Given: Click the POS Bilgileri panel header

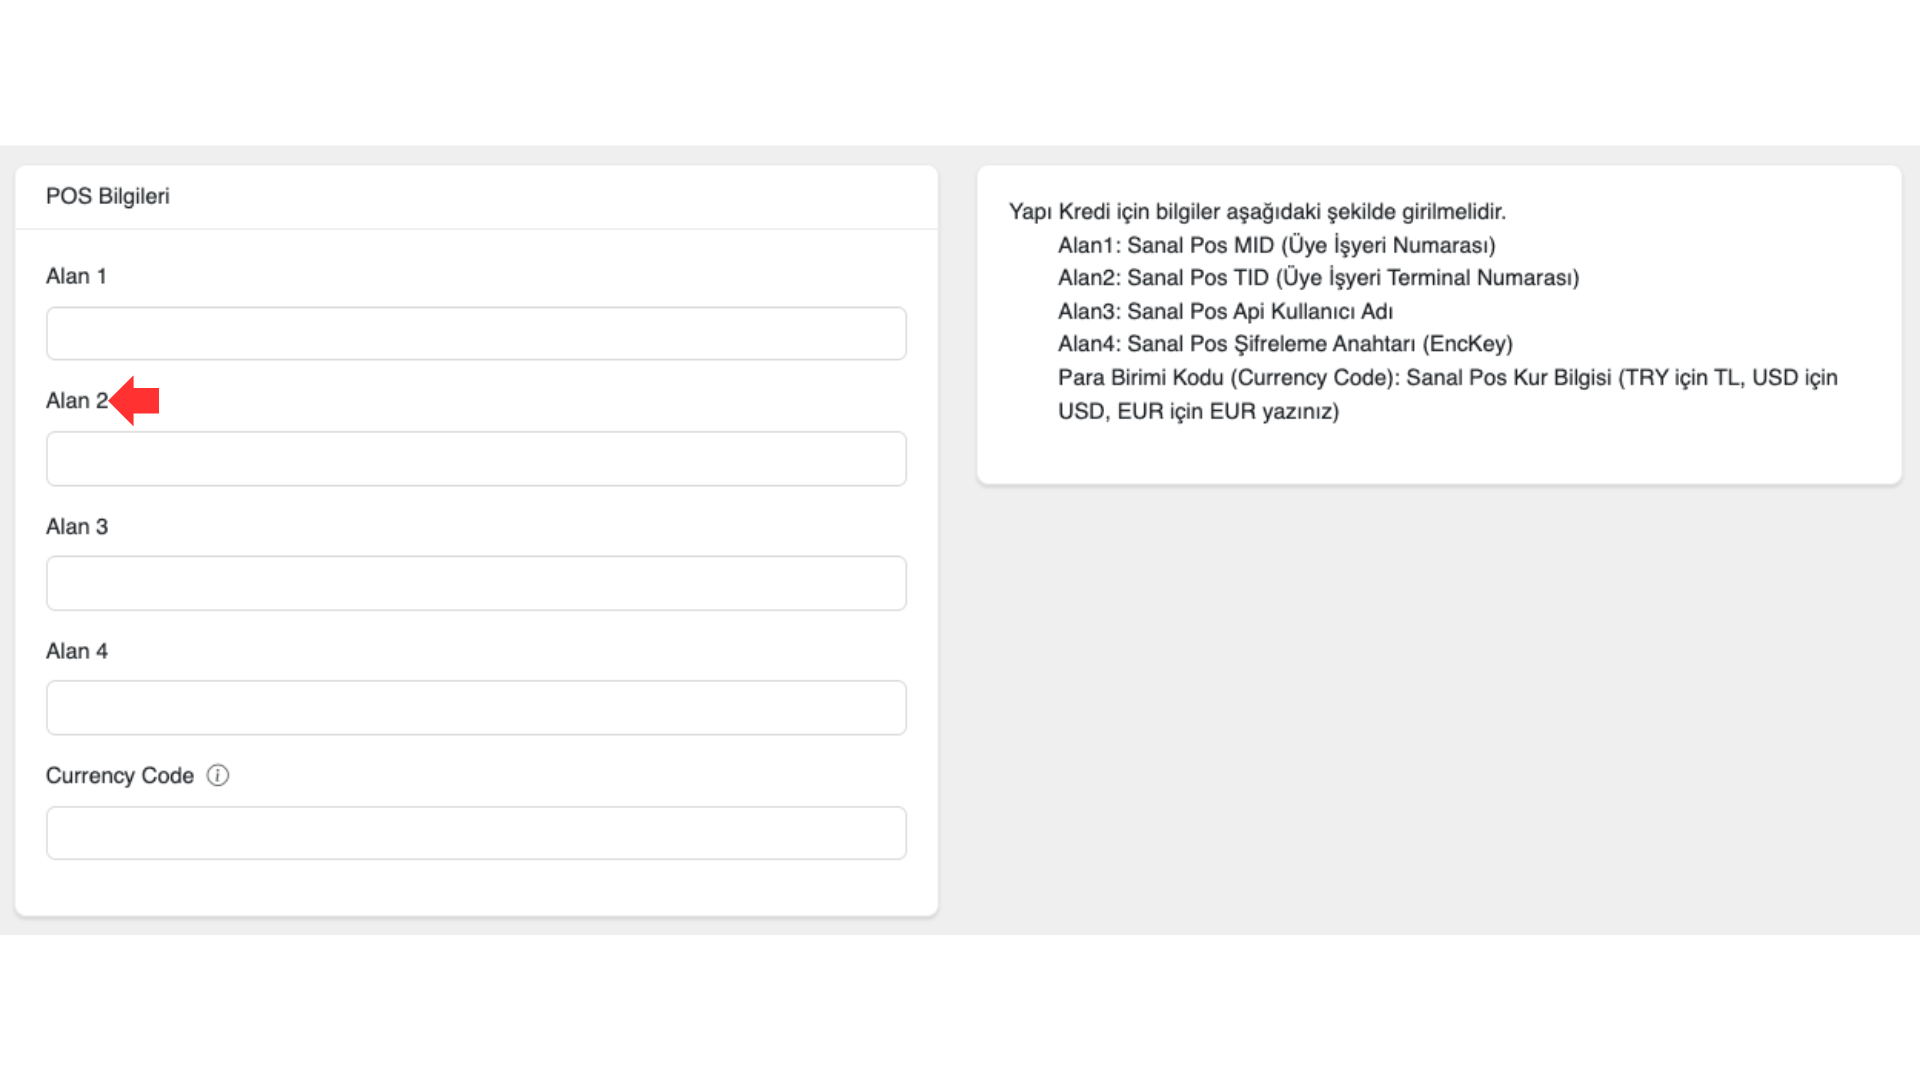Looking at the screenshot, I should [108, 196].
